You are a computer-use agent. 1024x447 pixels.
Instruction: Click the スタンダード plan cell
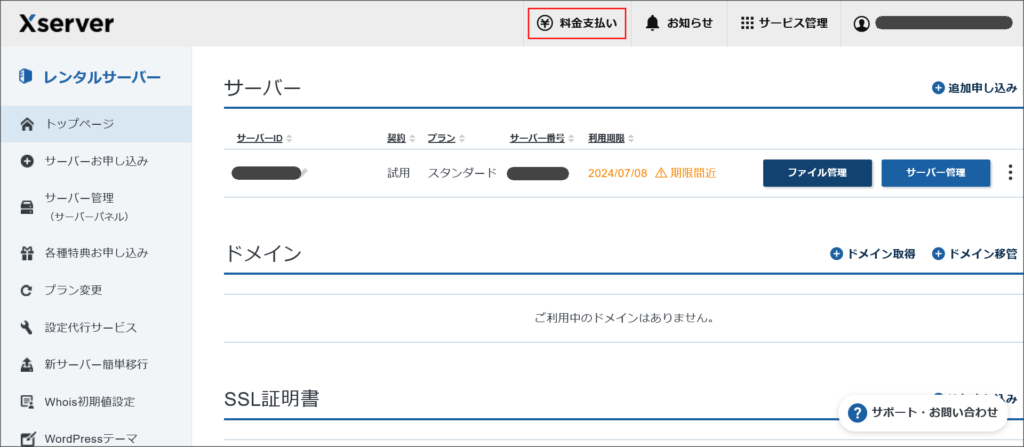[x=462, y=173]
